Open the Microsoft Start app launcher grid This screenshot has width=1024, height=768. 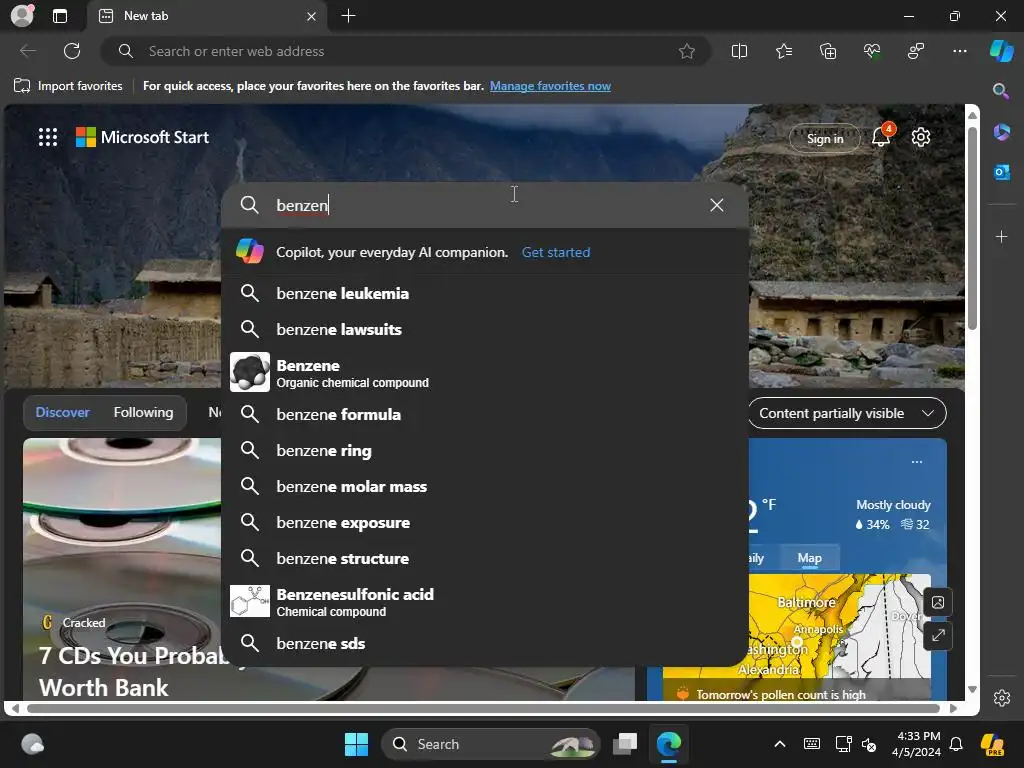pos(48,137)
